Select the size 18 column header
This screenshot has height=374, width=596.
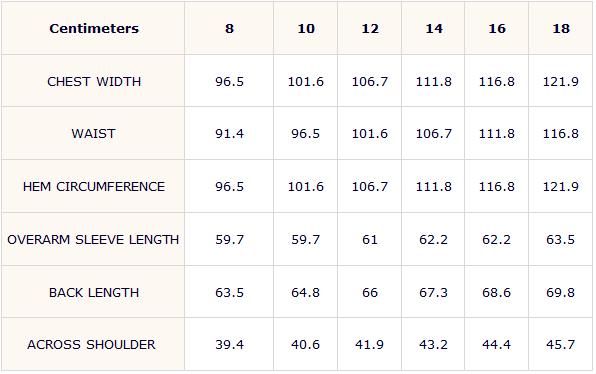[x=561, y=29]
